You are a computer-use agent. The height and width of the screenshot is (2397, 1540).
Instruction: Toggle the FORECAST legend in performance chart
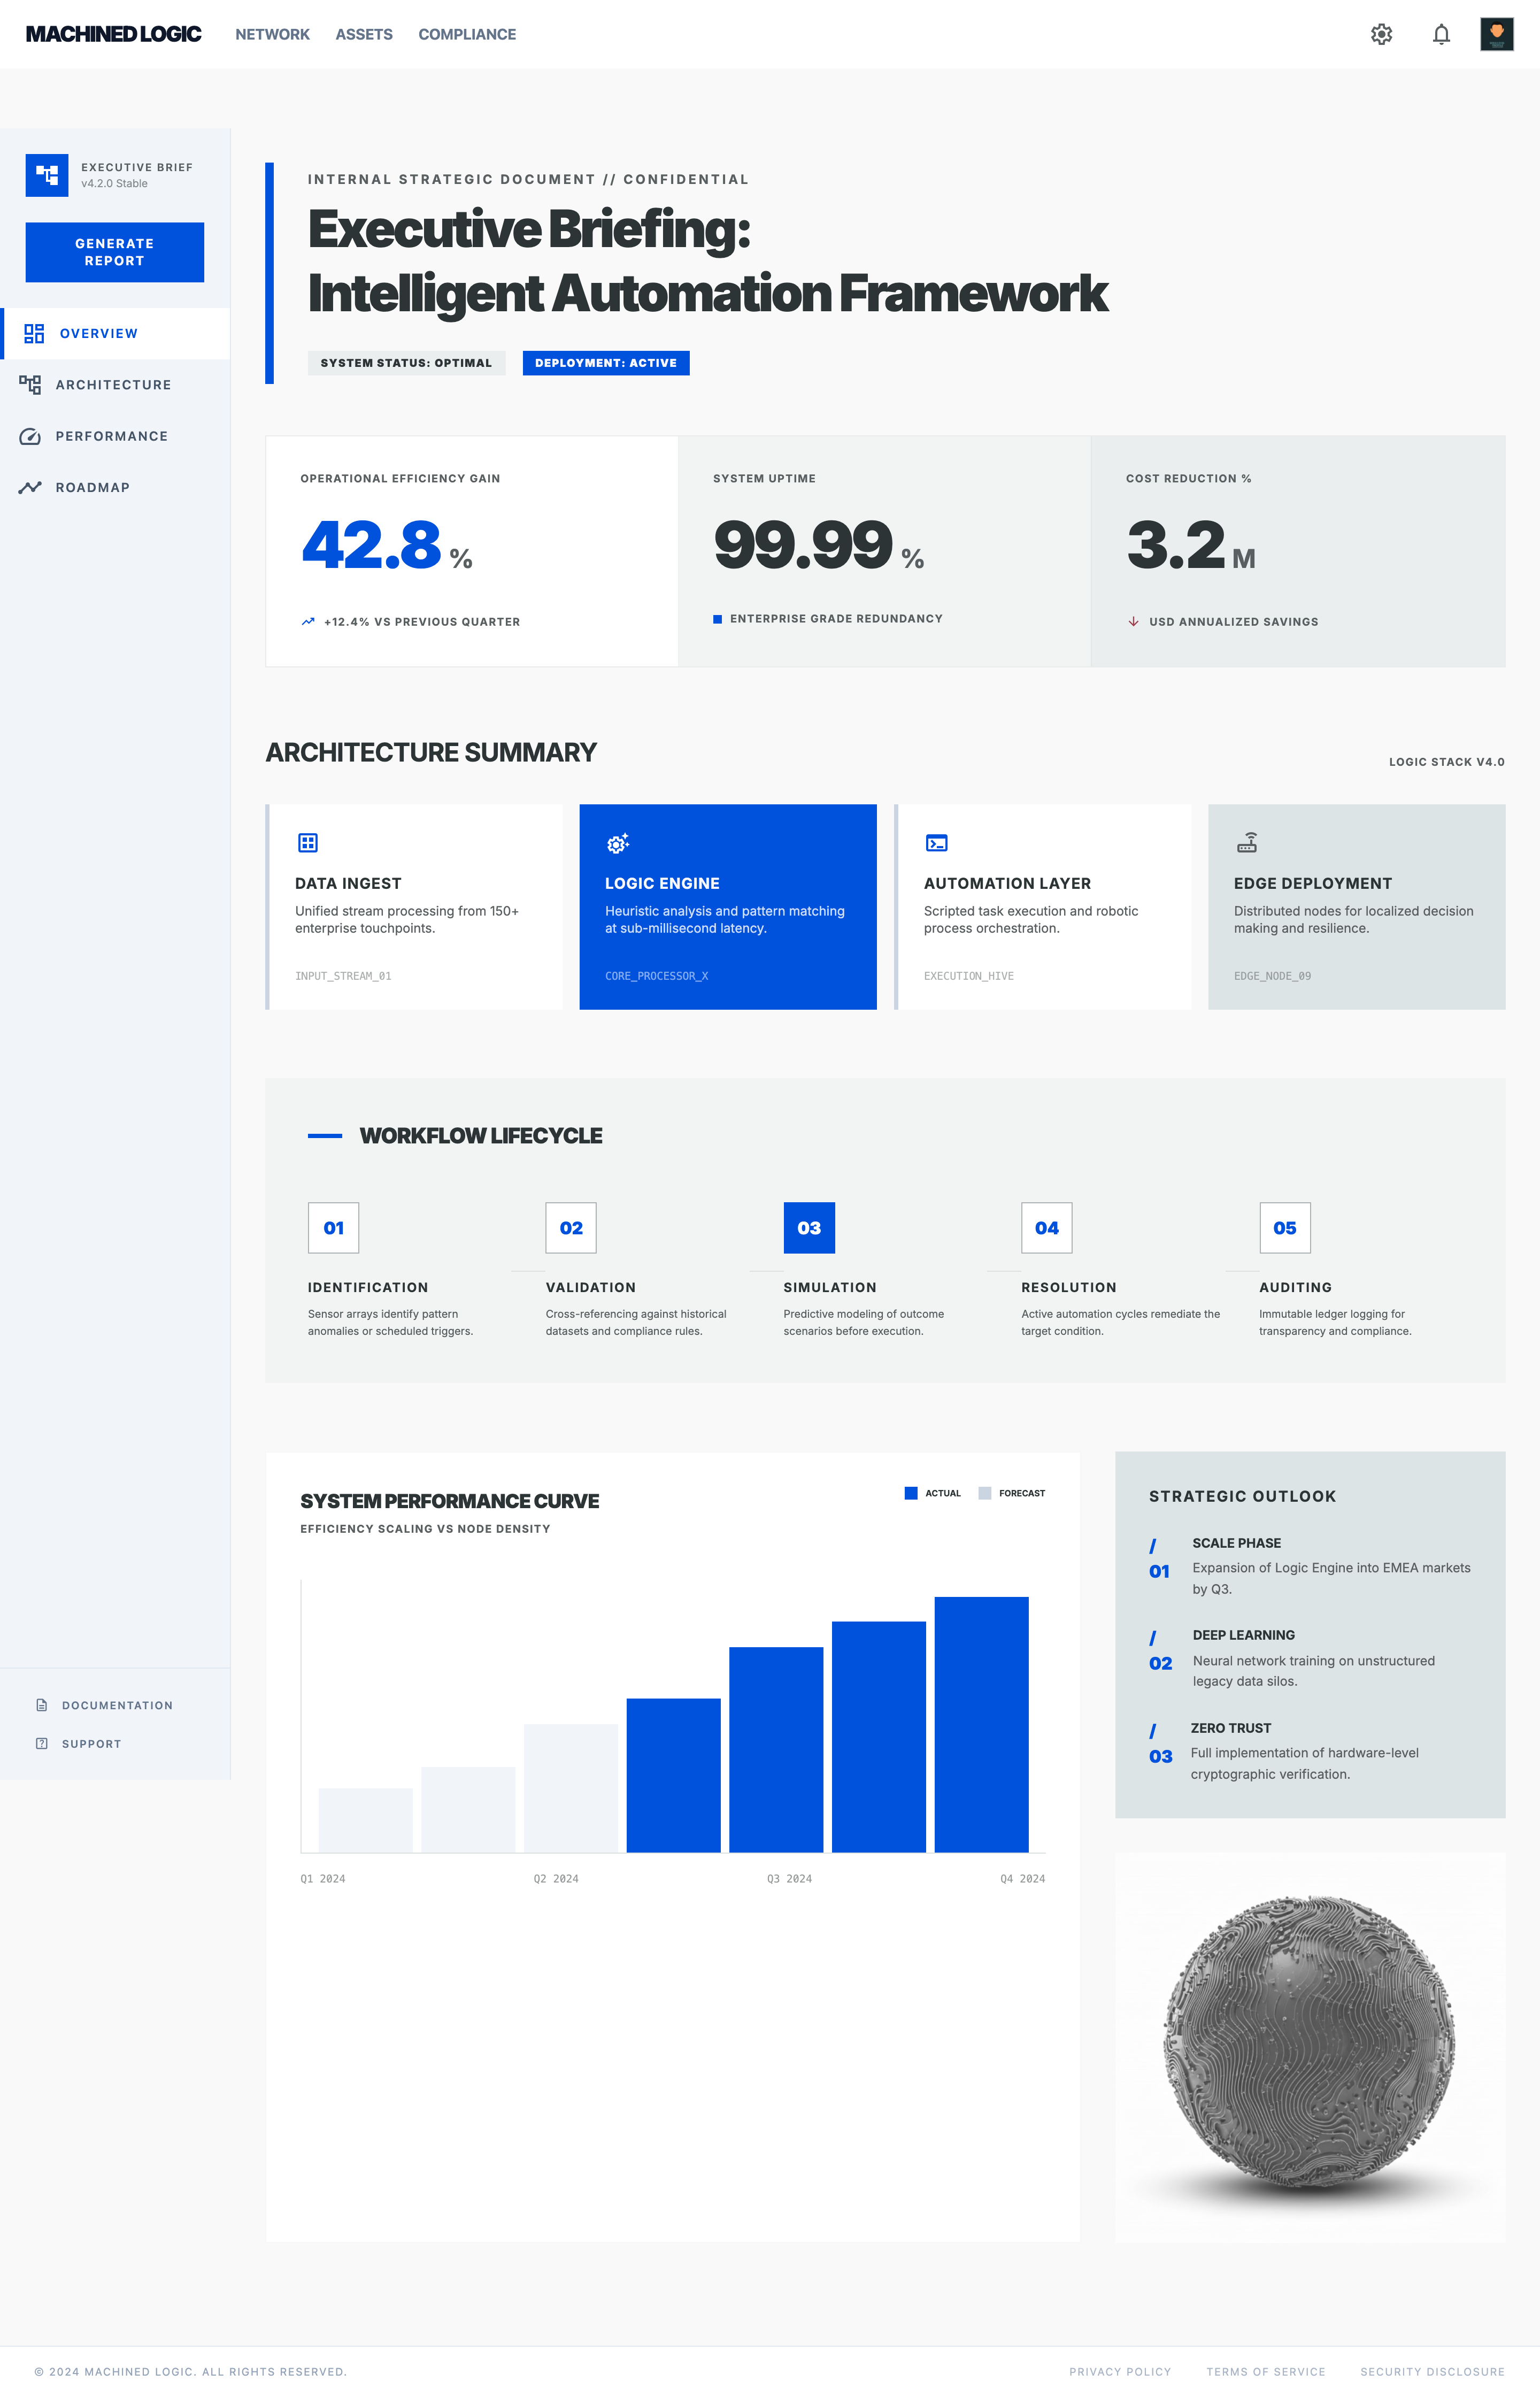(x=1012, y=1492)
